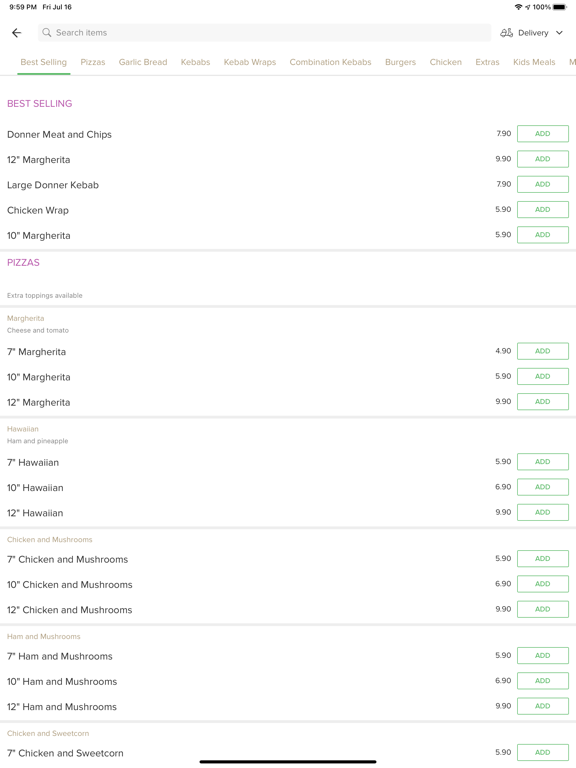Image resolution: width=576 pixels, height=768 pixels.
Task: Click the search magnifier icon
Action: coord(47,32)
